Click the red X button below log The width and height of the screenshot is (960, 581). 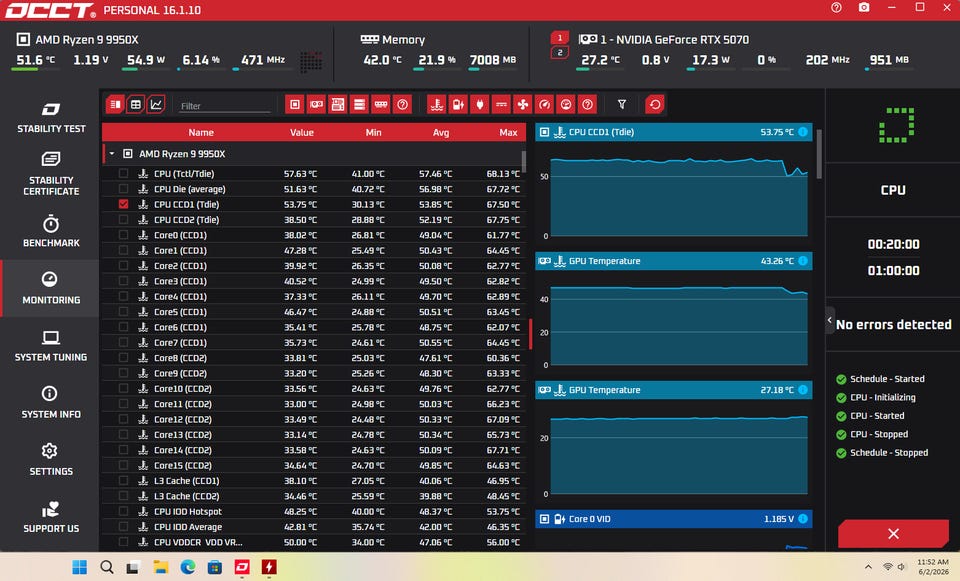tap(893, 533)
